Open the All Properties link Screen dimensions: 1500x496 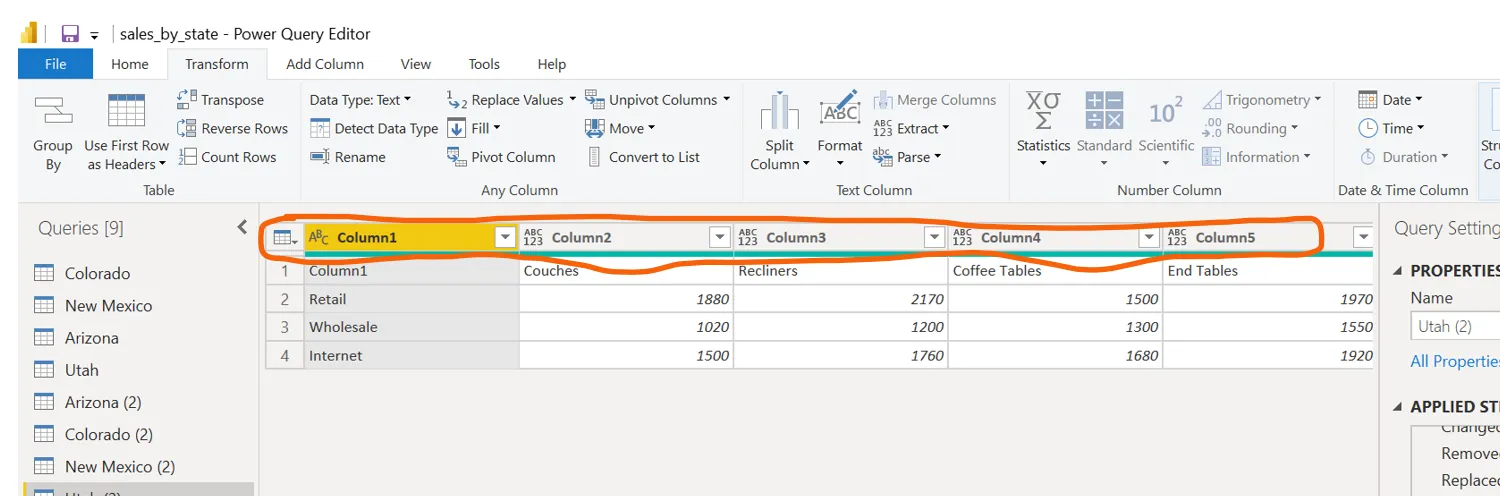(1454, 361)
